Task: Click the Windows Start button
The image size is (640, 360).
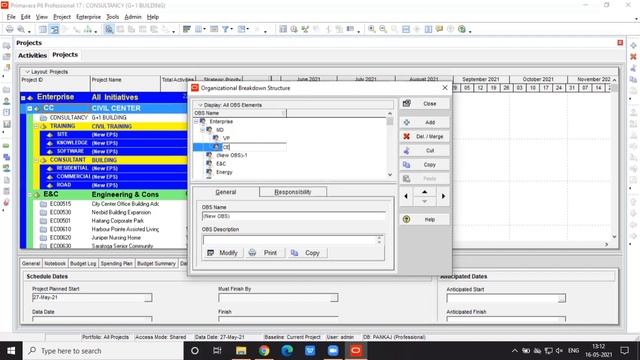Action: pos(11,351)
